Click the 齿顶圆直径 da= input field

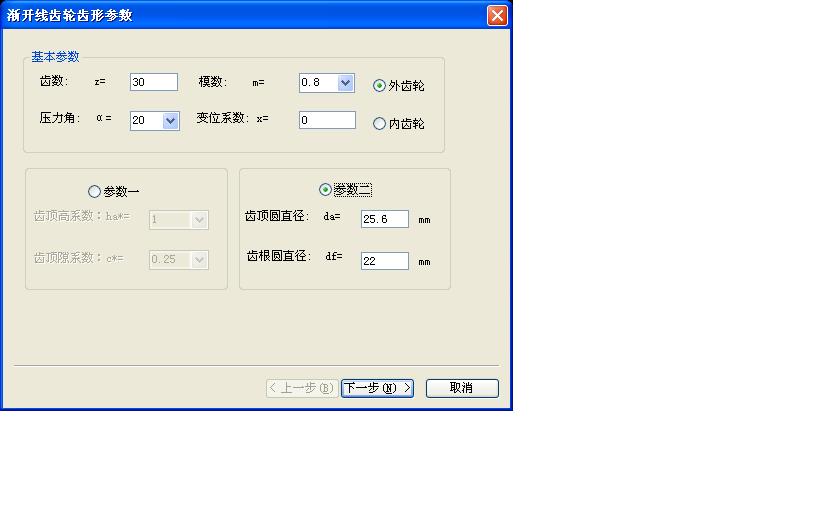pos(385,219)
